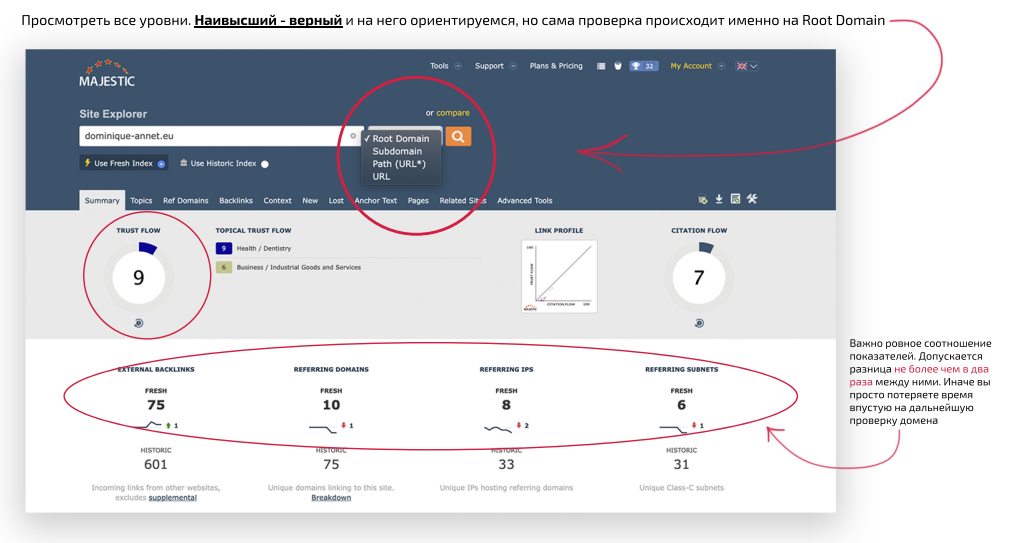This screenshot has width=1021, height=543.
Task: Click the olive 6 Business topic swatch
Action: [x=223, y=267]
